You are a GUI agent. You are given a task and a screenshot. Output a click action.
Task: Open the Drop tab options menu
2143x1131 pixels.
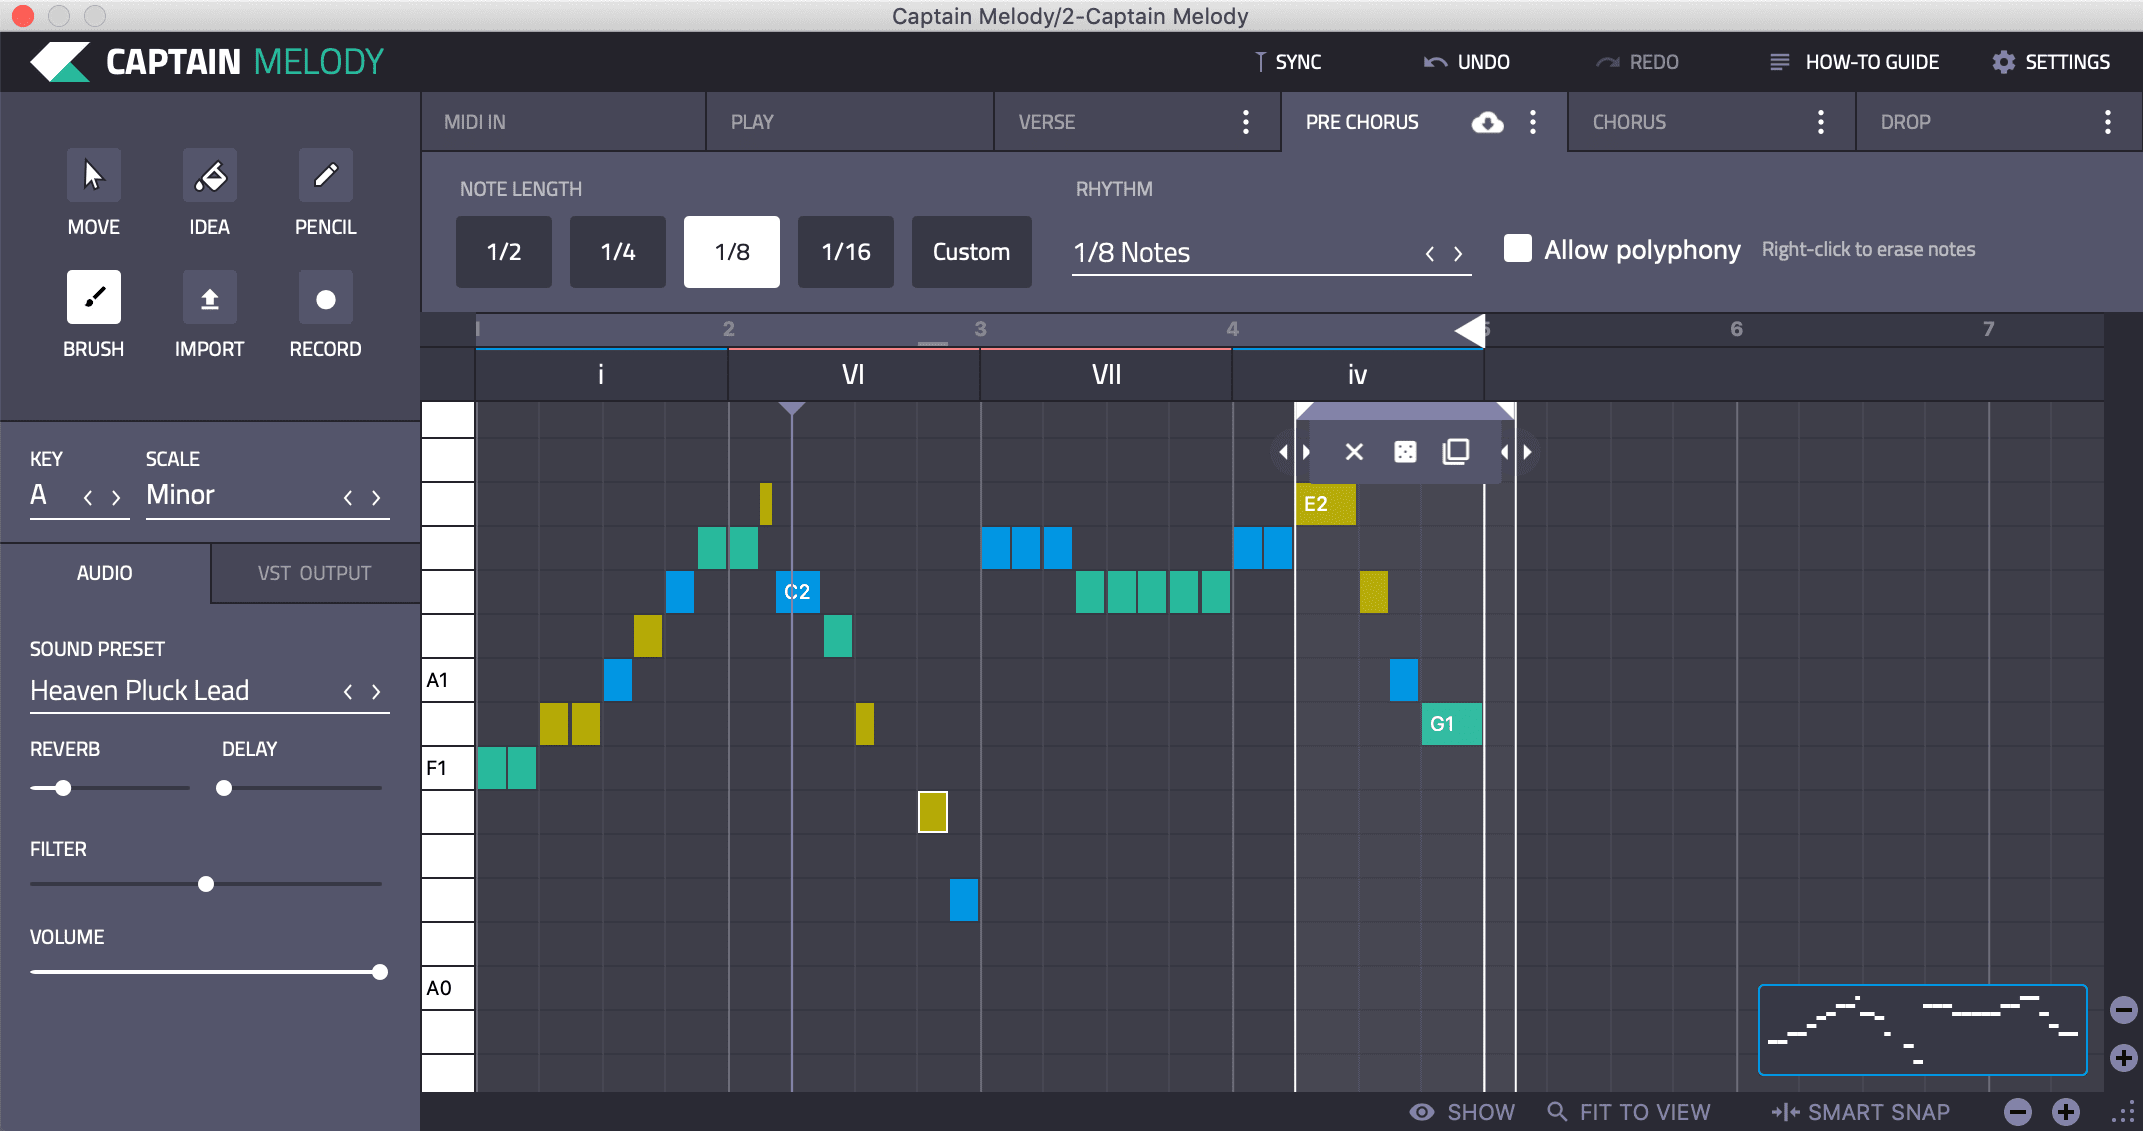click(2108, 122)
